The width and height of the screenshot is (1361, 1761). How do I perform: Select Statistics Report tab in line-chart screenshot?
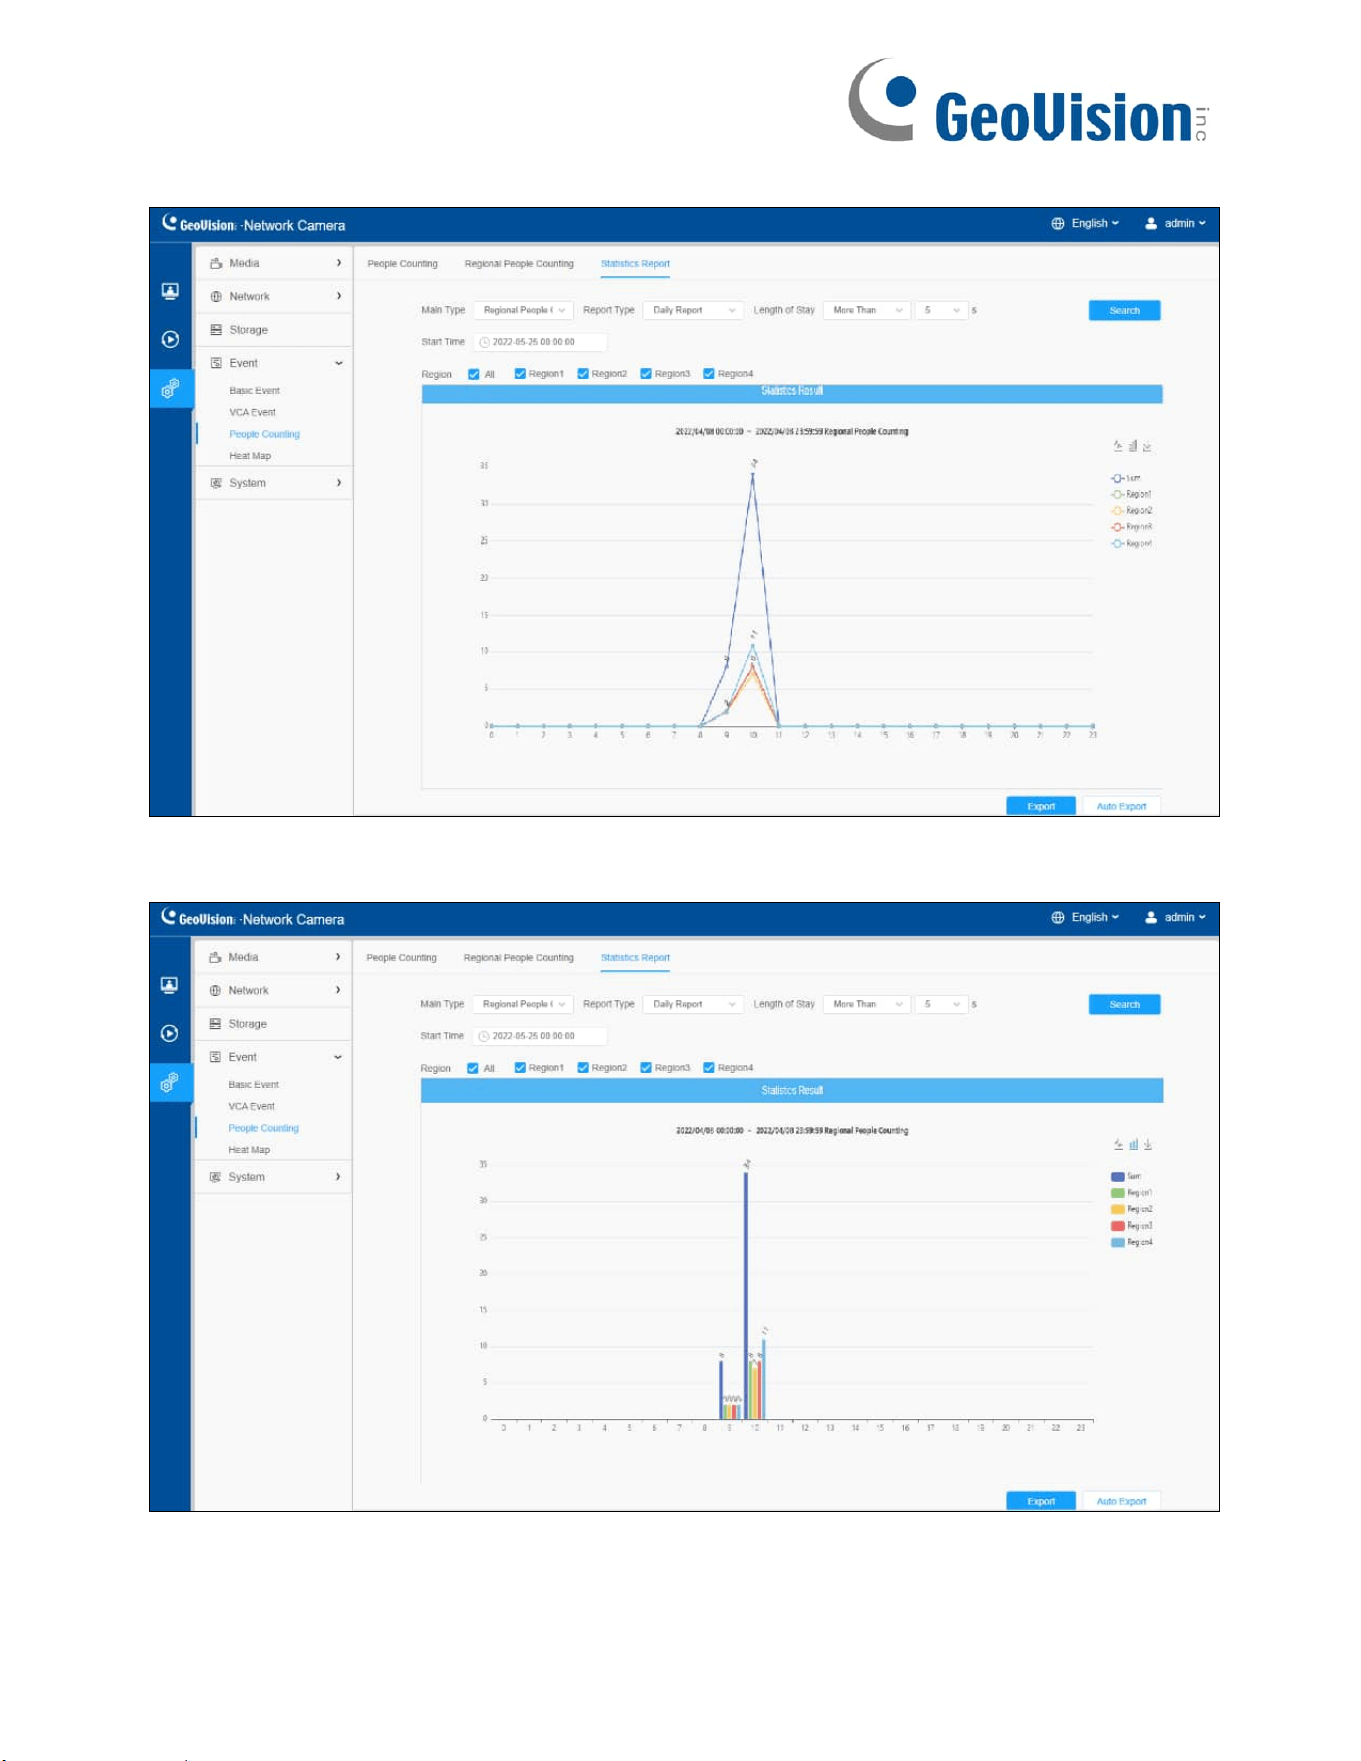pyautogui.click(x=635, y=264)
